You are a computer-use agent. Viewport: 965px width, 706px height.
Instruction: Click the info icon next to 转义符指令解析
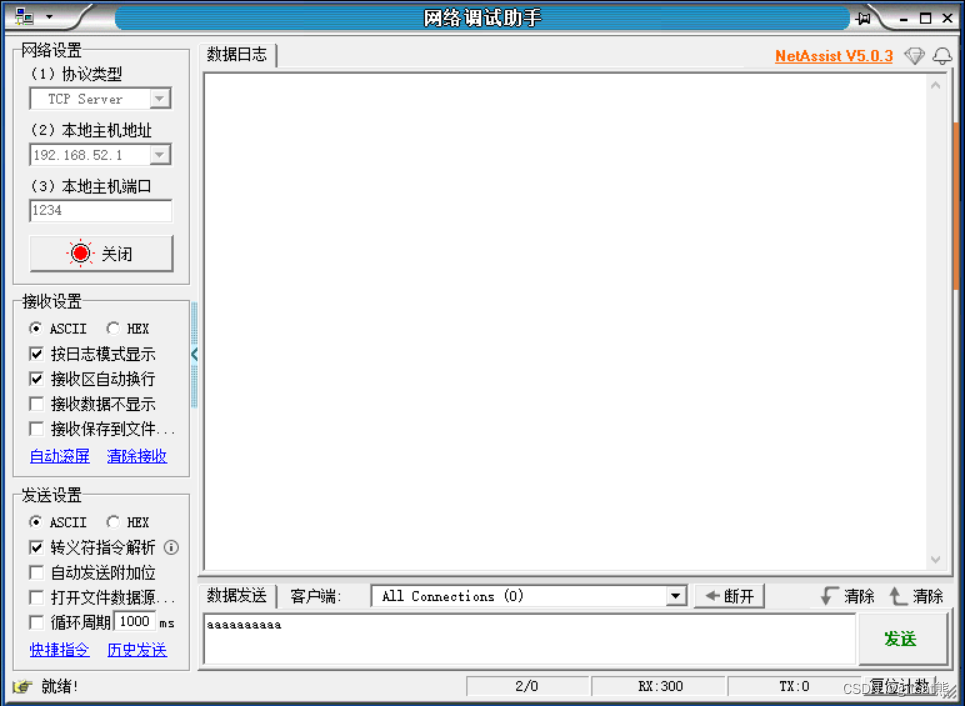tap(171, 547)
